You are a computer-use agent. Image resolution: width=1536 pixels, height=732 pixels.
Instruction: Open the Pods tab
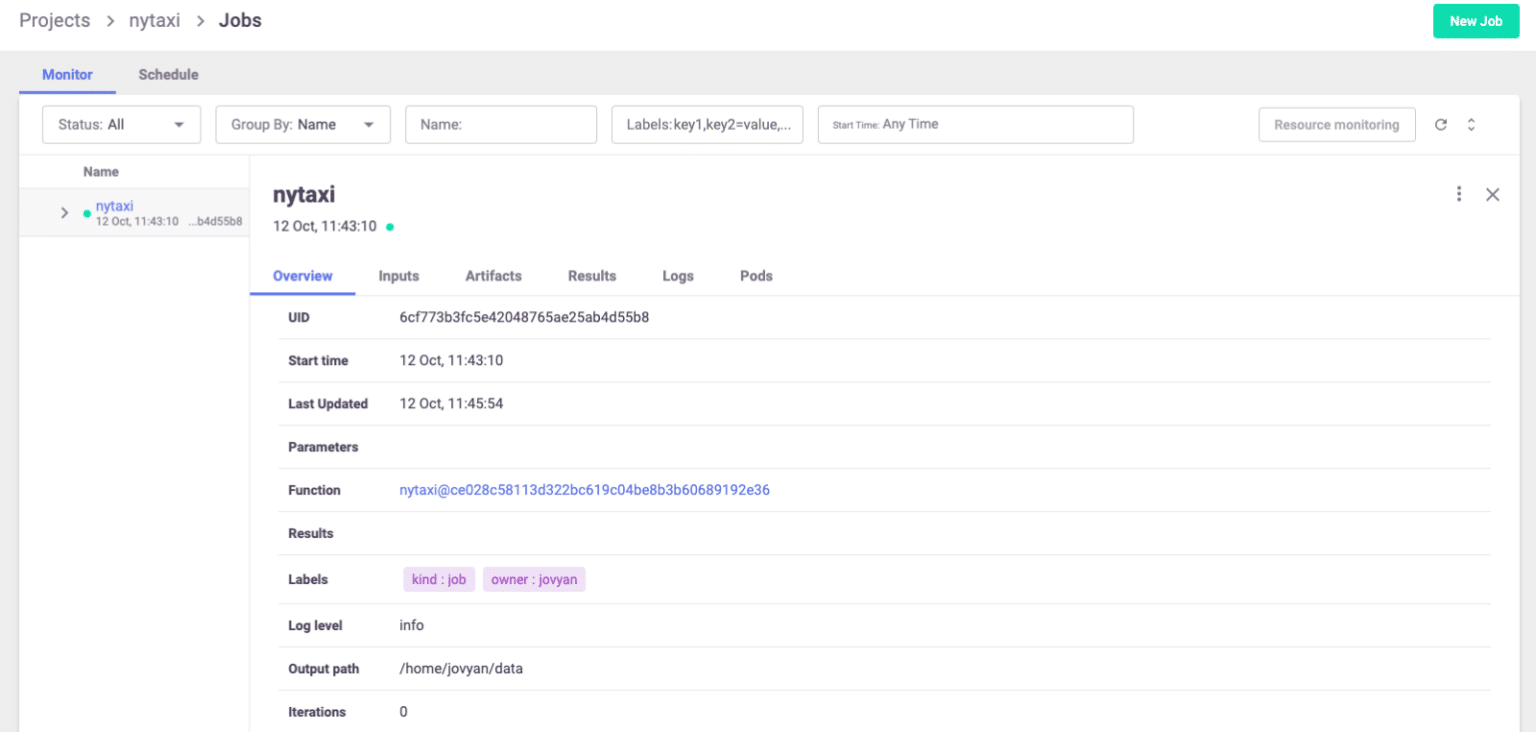[x=756, y=276]
